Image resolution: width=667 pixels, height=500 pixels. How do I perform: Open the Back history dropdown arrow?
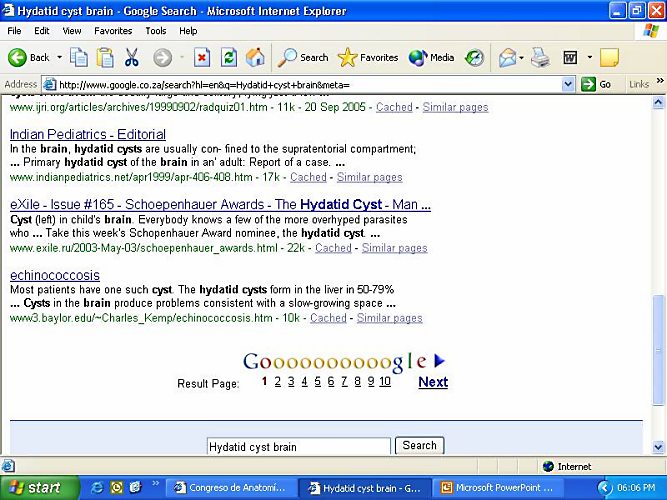[x=60, y=57]
